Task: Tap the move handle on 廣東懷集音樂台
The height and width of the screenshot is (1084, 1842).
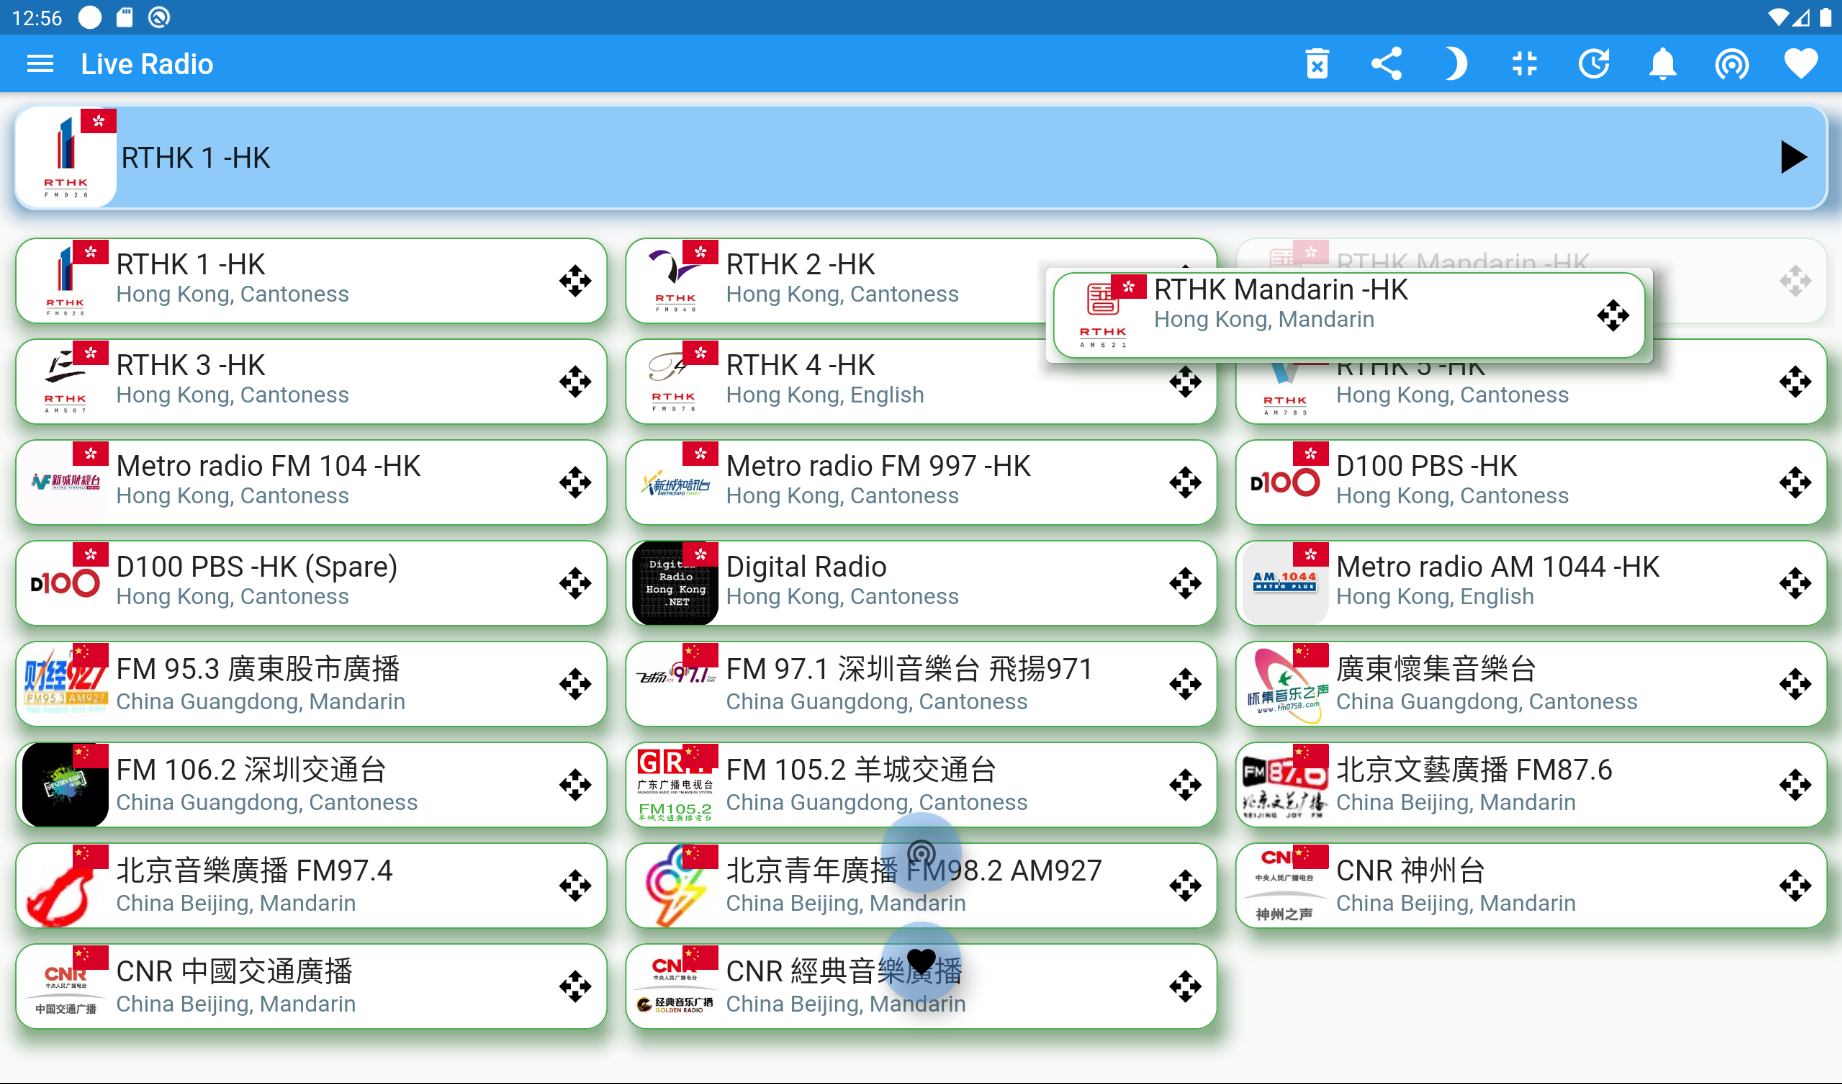Action: coord(1795,685)
